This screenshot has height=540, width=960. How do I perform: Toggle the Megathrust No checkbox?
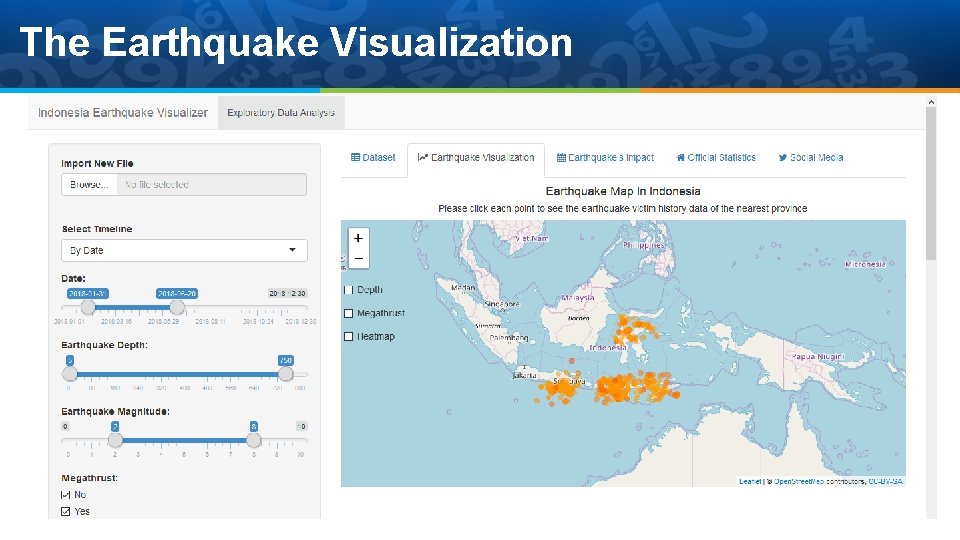tap(66, 495)
